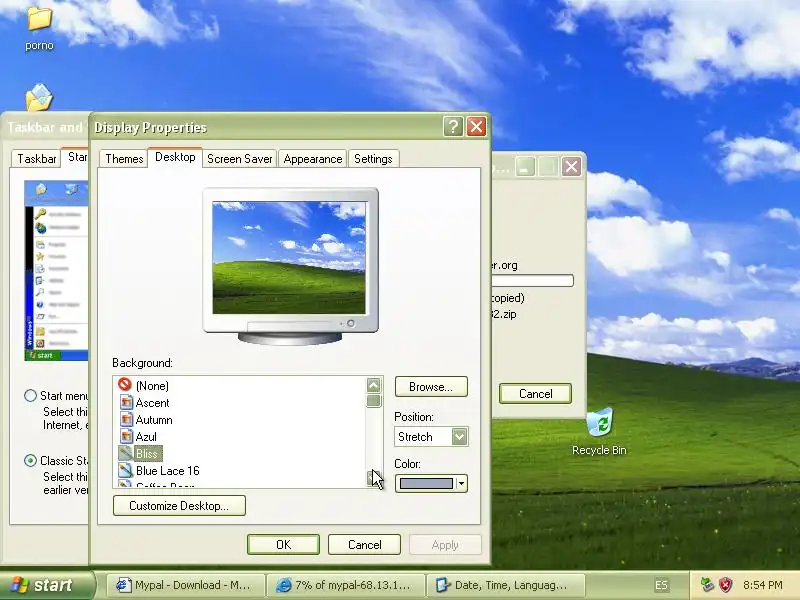Screen dimensions: 800x600
Task: Click the Windows logo on start button
Action: (x=19, y=585)
